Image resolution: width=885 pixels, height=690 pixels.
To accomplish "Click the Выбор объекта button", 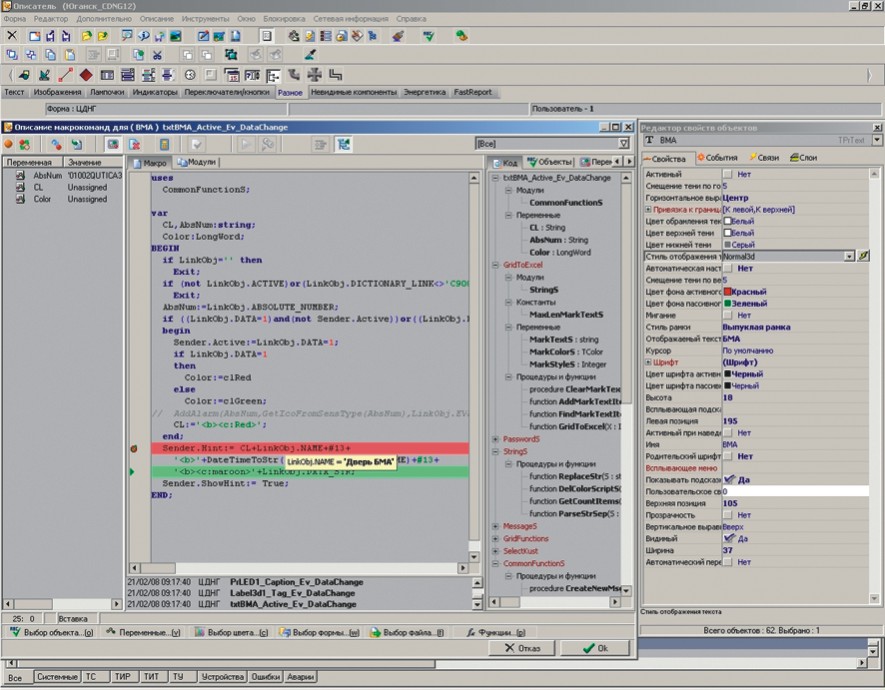I will click(51, 632).
